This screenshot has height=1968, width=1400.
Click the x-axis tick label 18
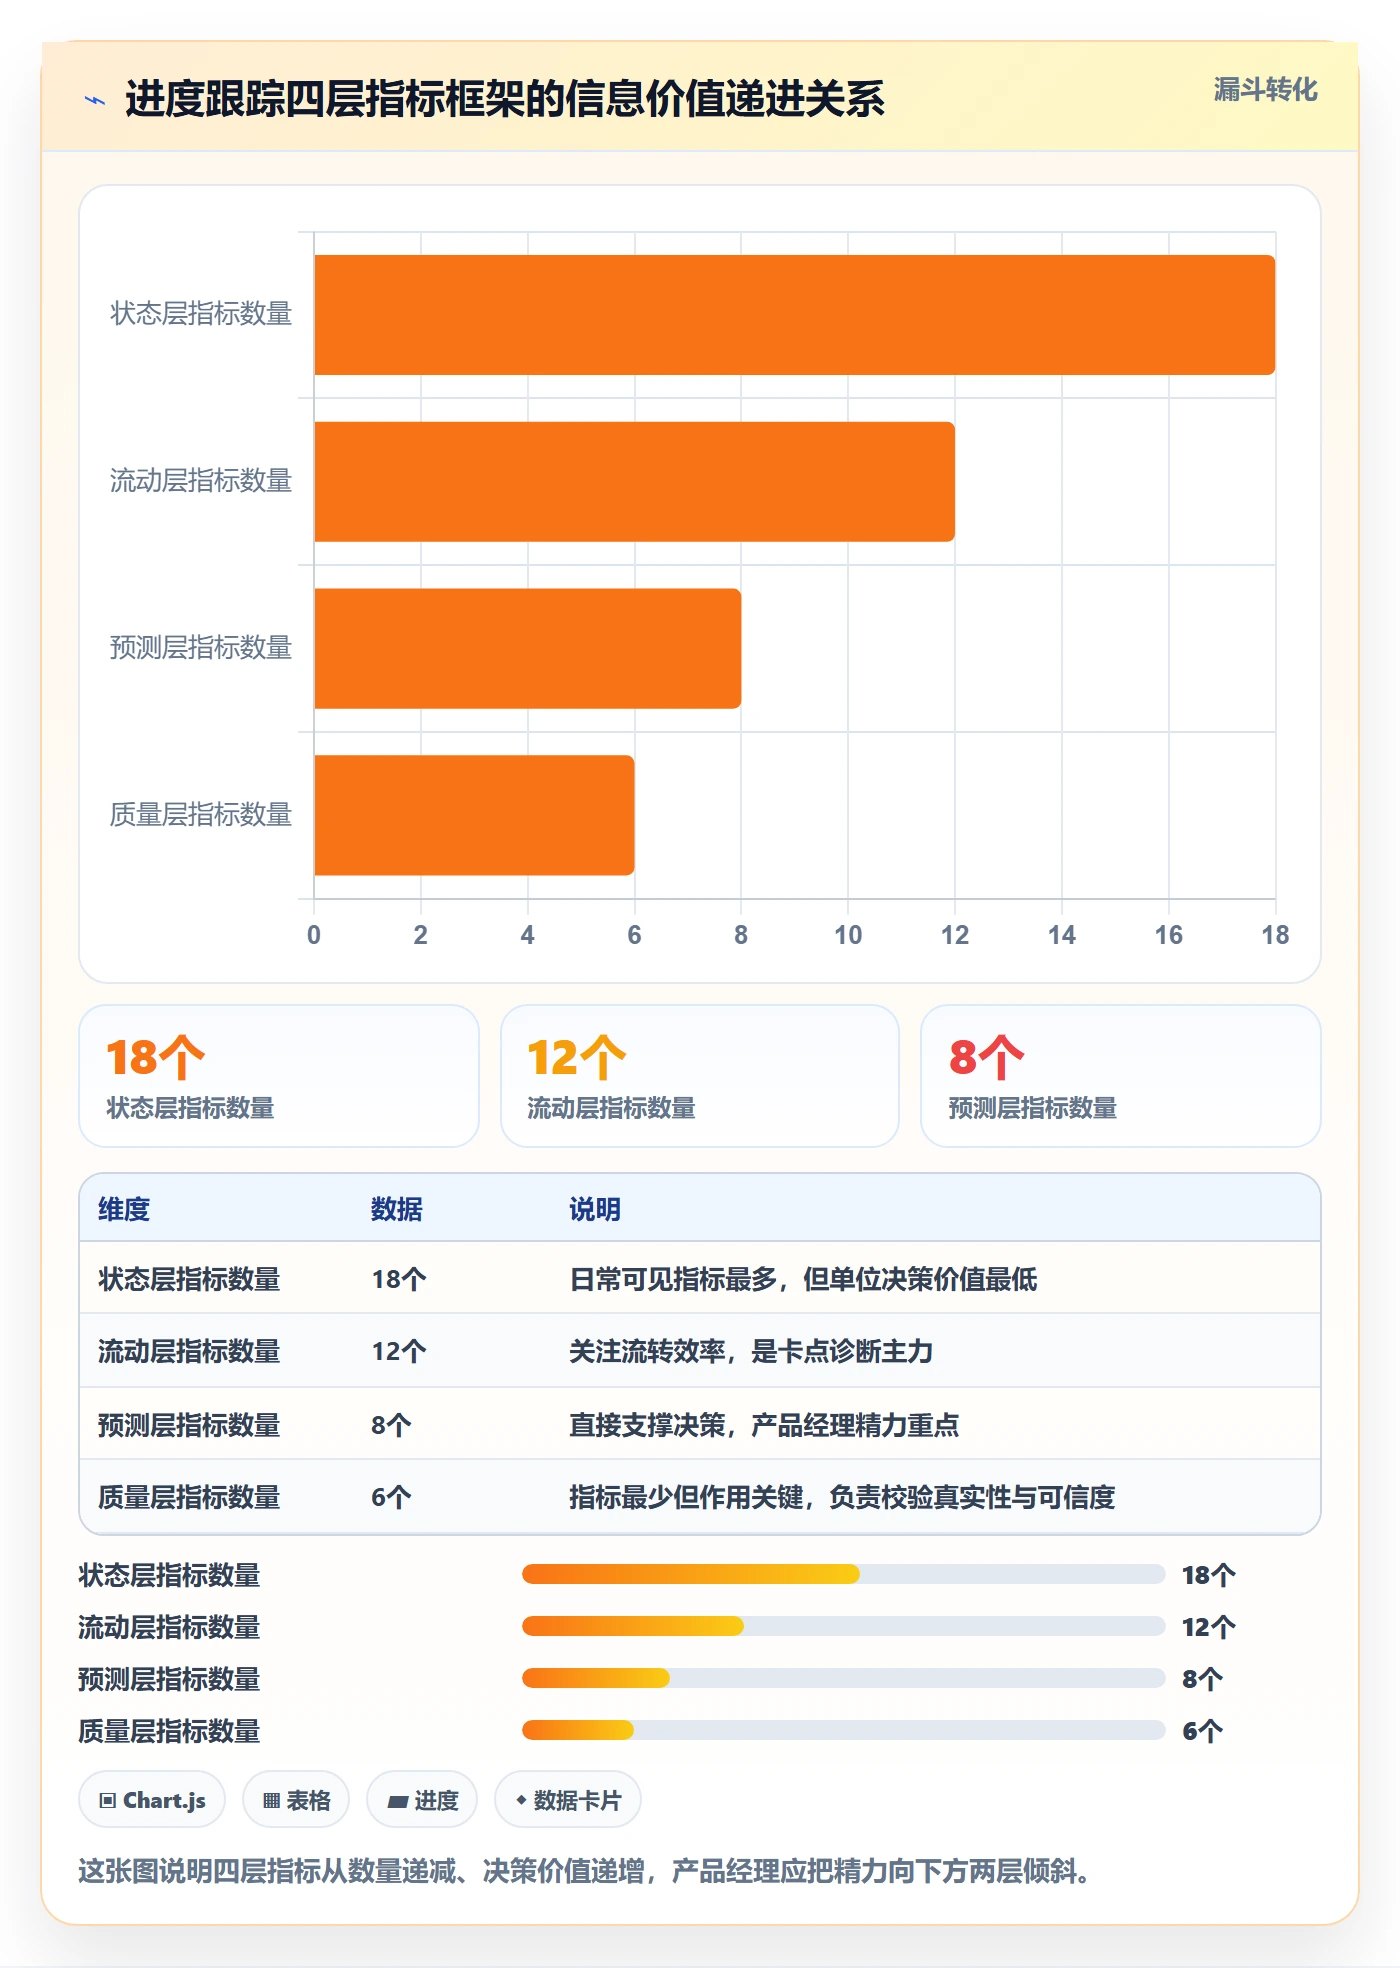(1275, 935)
